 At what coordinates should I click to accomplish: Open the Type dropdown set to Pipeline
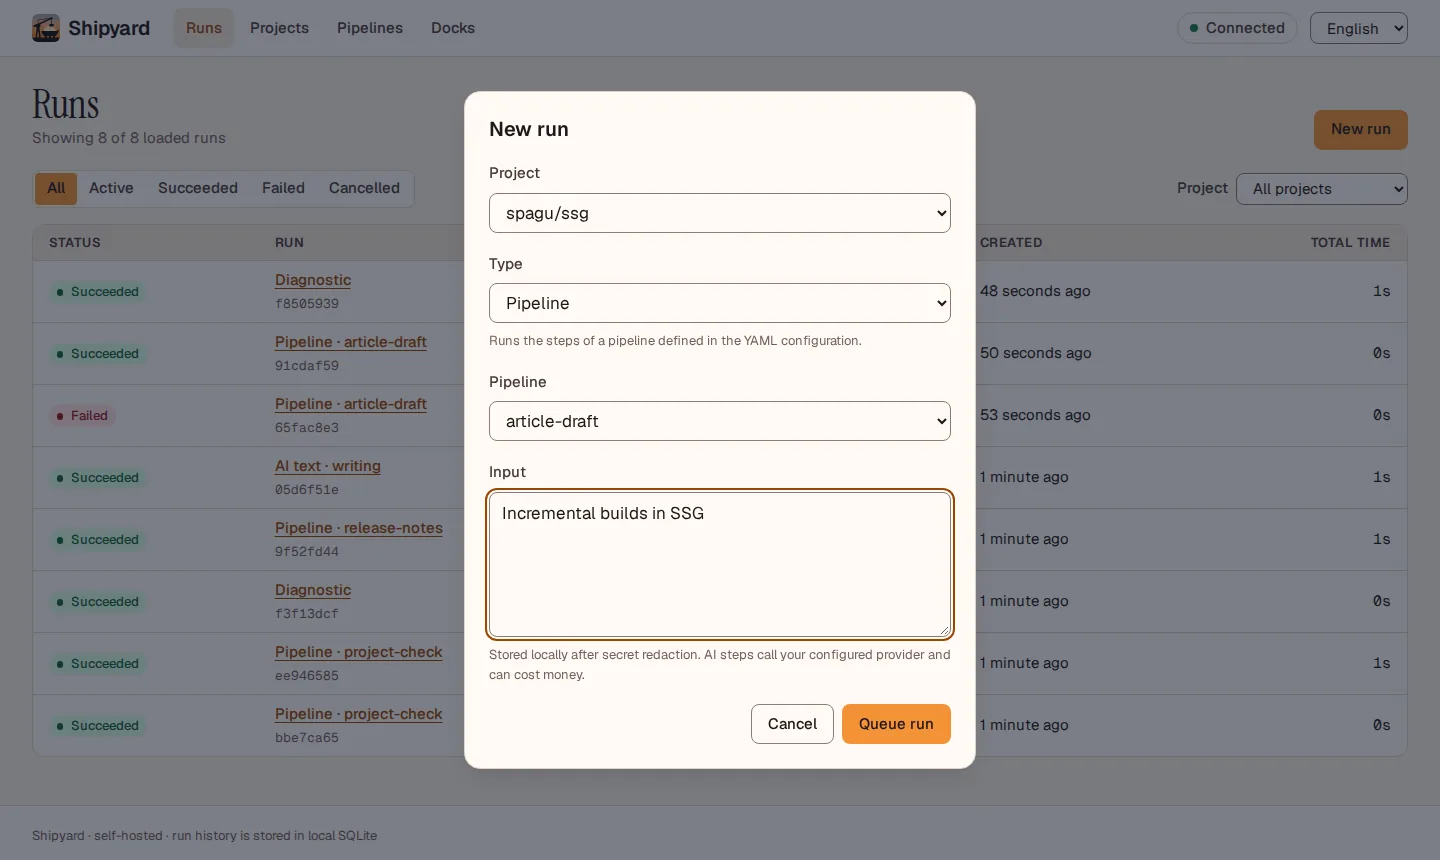point(720,303)
